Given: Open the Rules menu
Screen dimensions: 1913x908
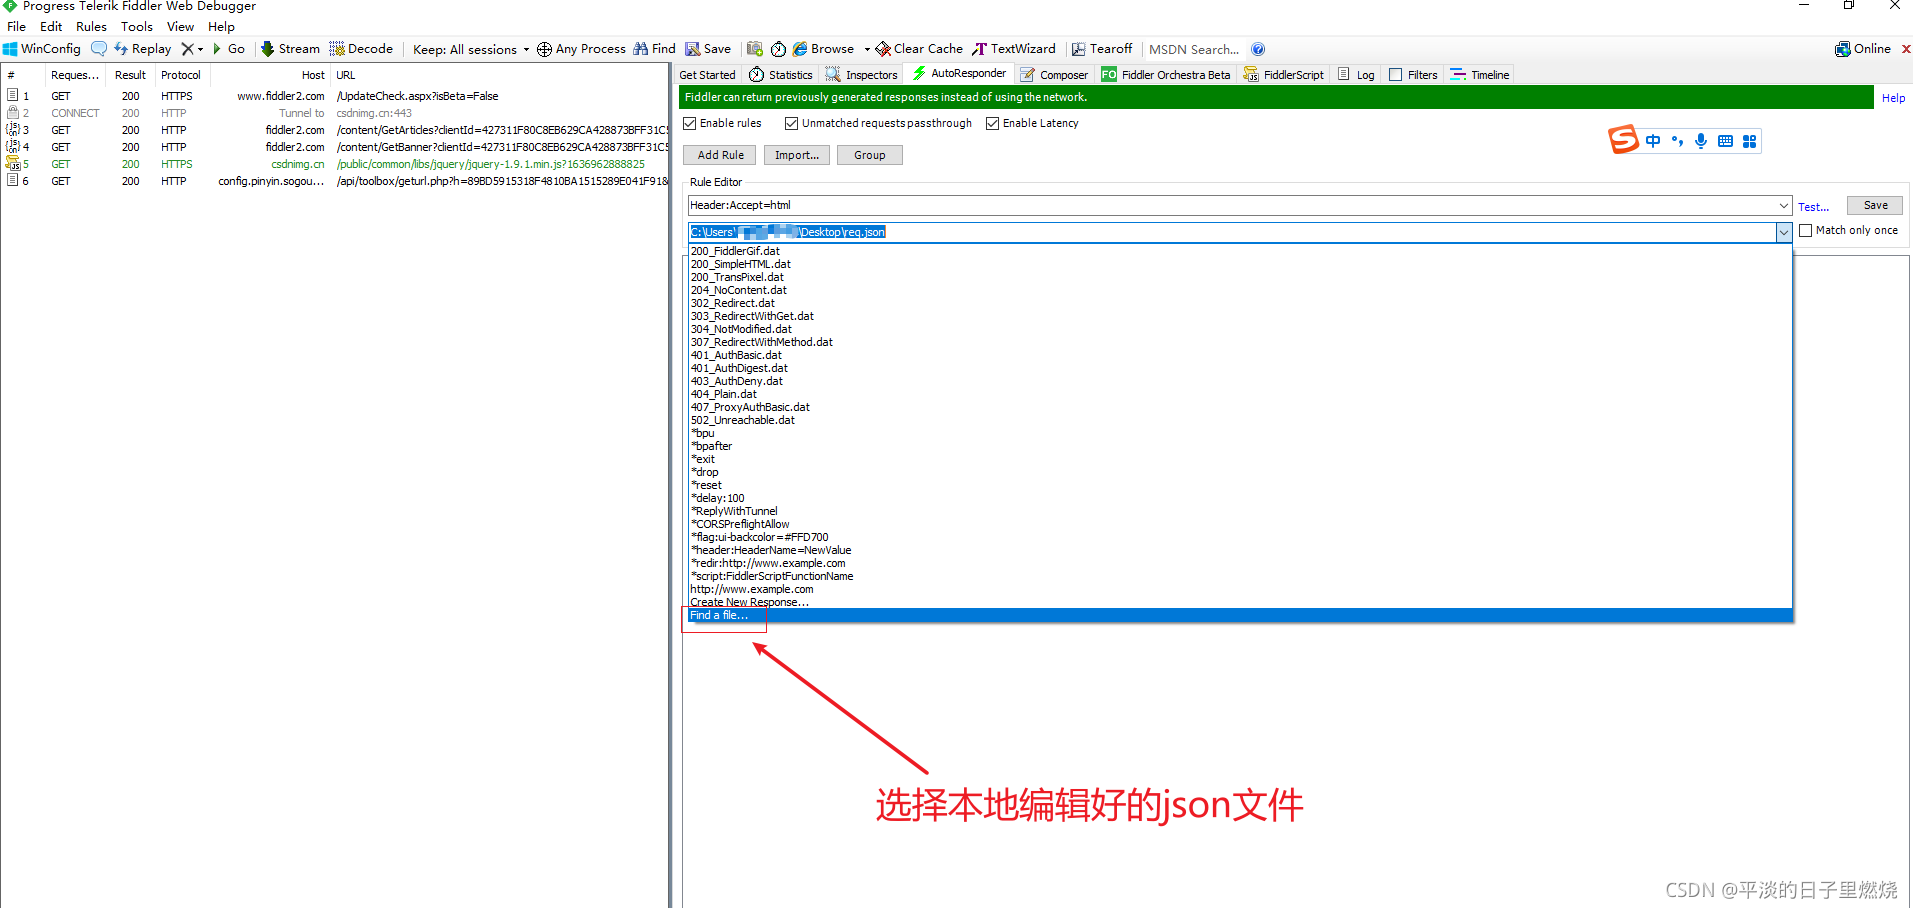Looking at the screenshot, I should (x=91, y=27).
